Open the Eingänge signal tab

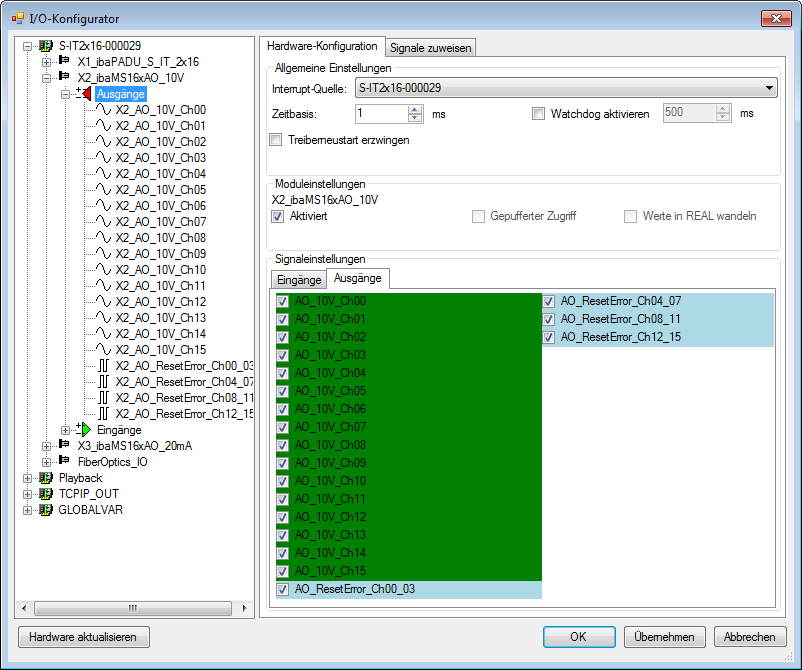[x=299, y=280]
